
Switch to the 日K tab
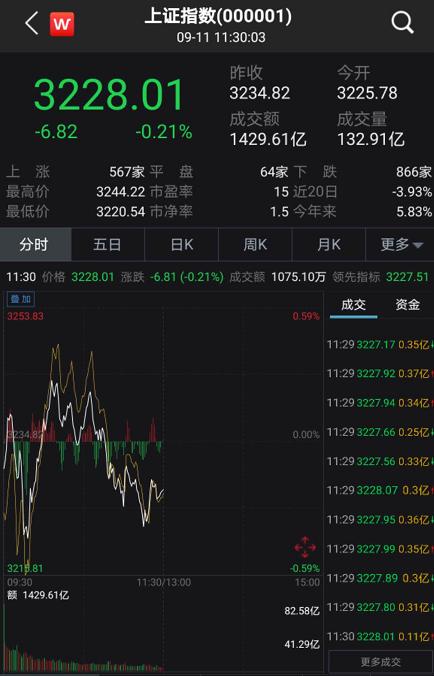[181, 244]
